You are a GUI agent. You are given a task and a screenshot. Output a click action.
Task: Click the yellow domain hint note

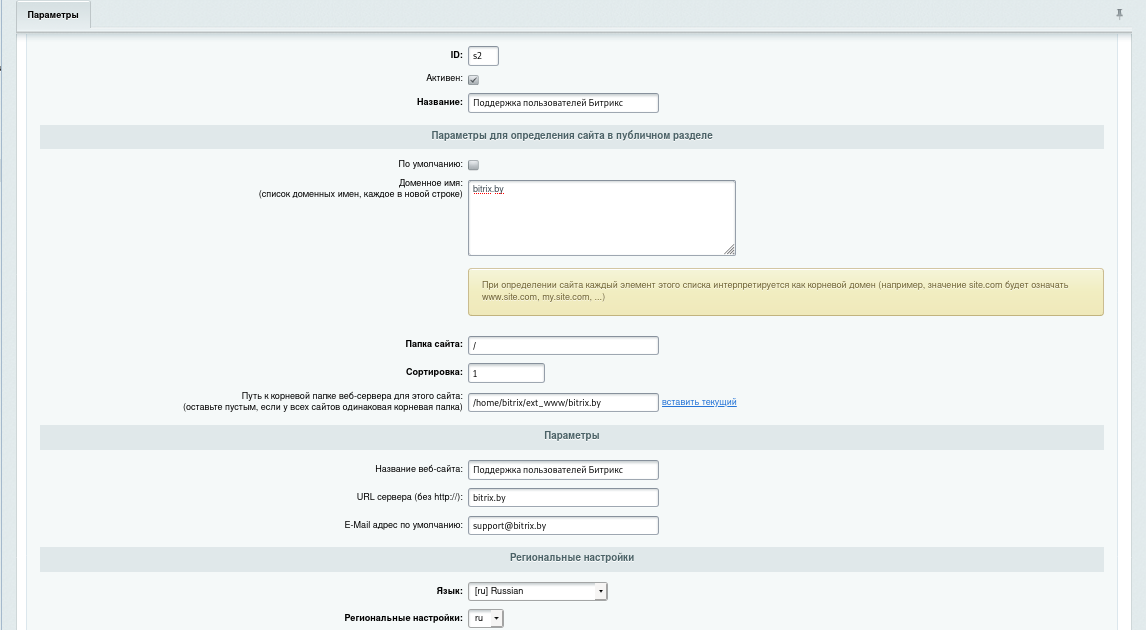pyautogui.click(x=785, y=291)
